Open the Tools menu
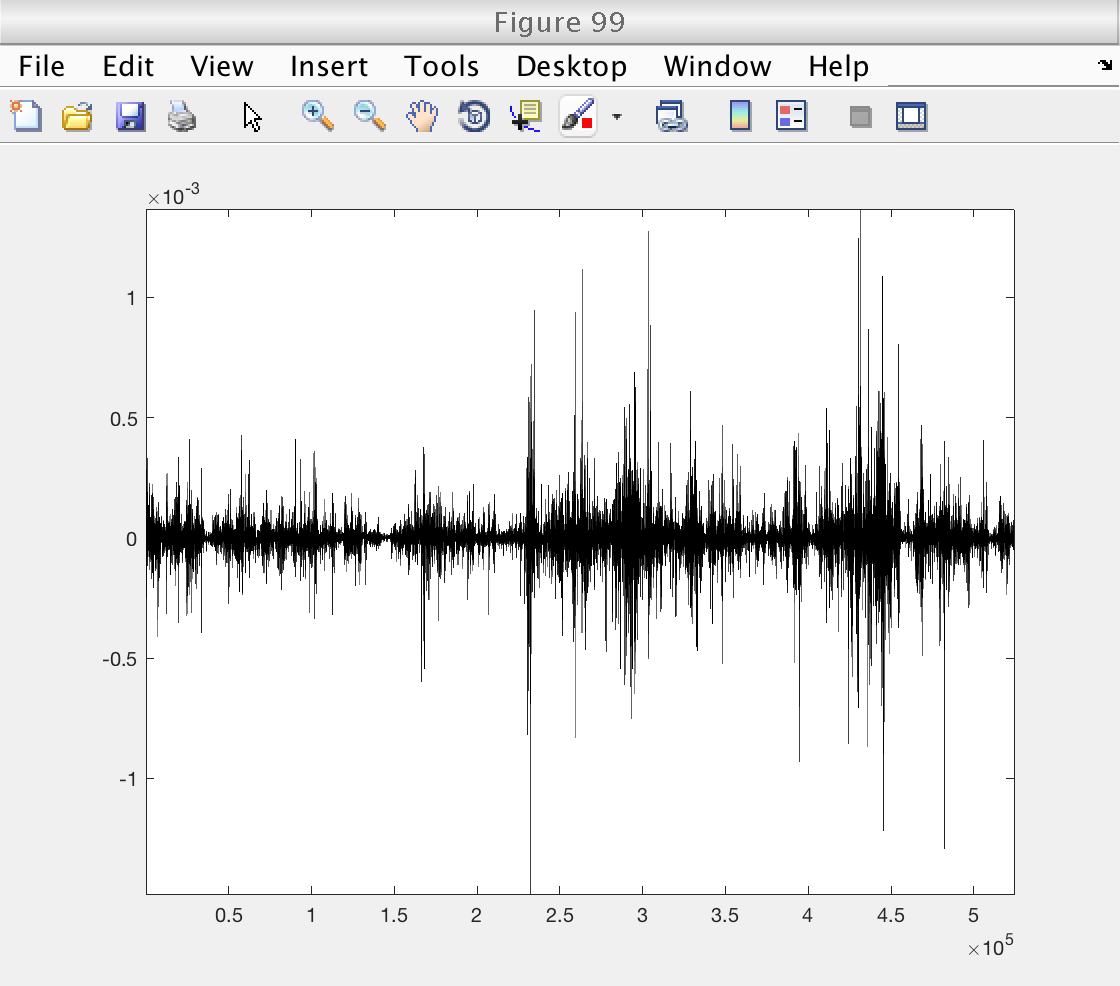This screenshot has width=1120, height=986. (x=441, y=66)
